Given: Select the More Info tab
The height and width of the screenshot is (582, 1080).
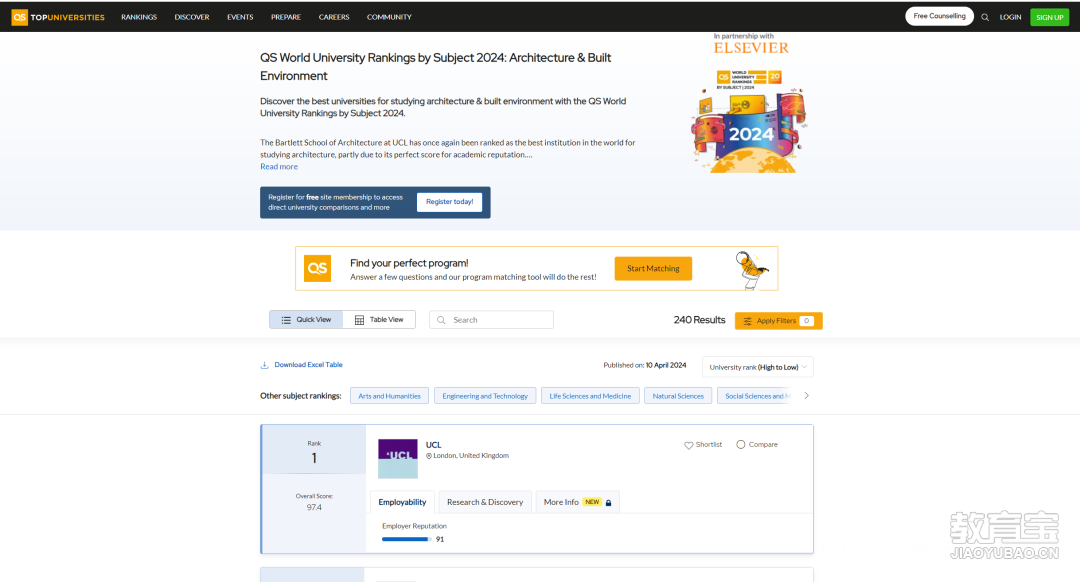Looking at the screenshot, I should [577, 502].
